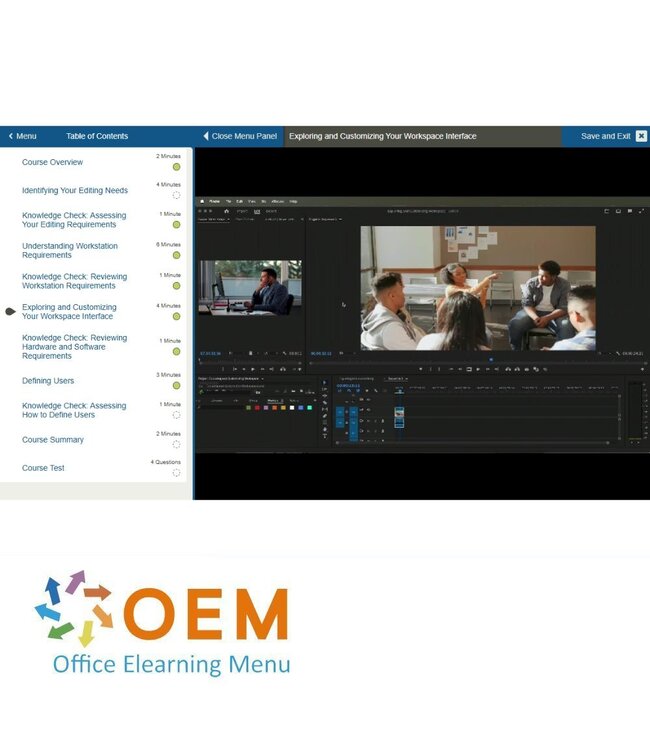This screenshot has height=750, width=650.
Task: Open the Window menu in Premiere
Action: (277, 201)
